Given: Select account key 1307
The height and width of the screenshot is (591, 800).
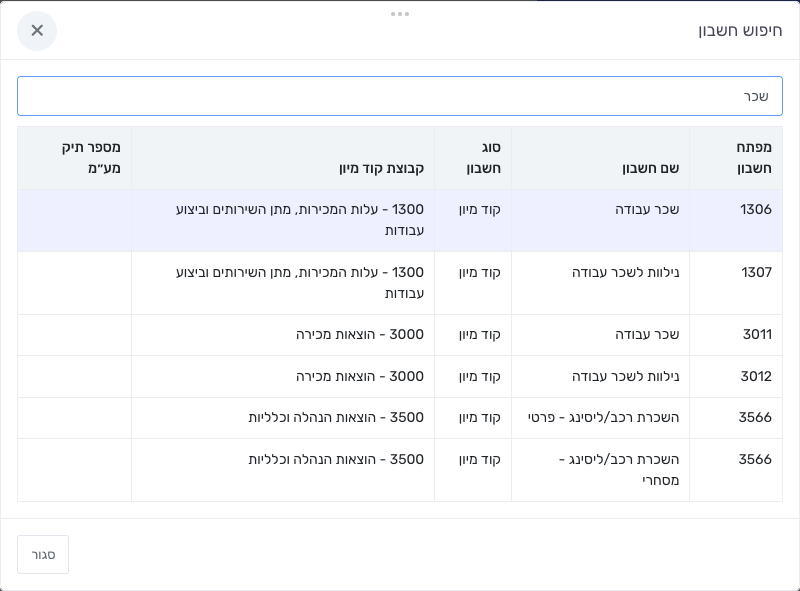Looking at the screenshot, I should [x=756, y=272].
